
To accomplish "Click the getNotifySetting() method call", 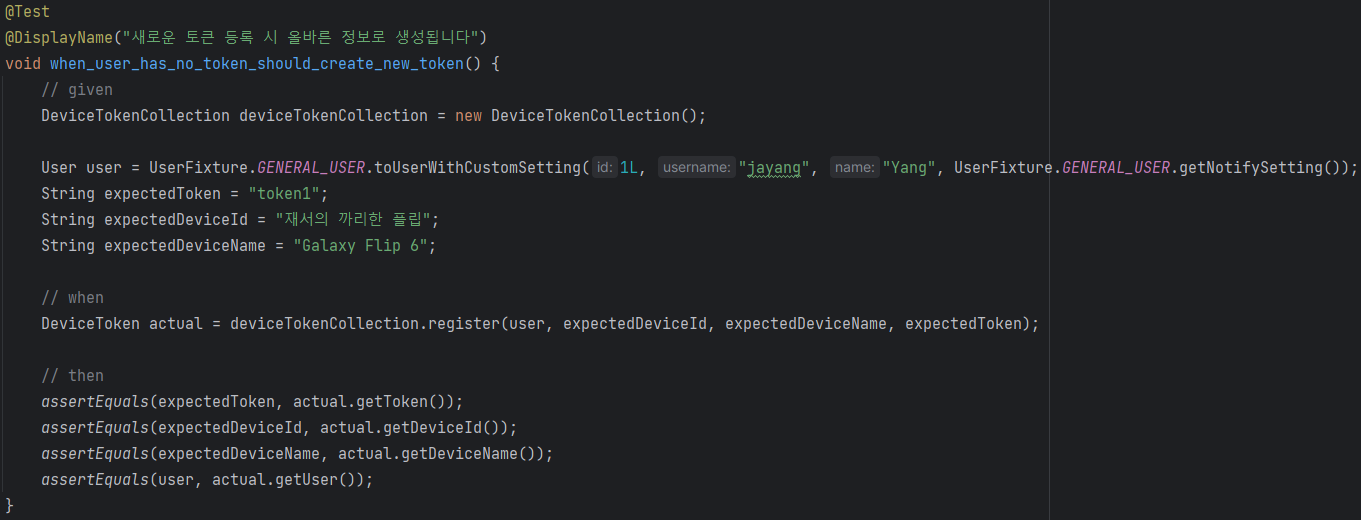I will 1264,167.
